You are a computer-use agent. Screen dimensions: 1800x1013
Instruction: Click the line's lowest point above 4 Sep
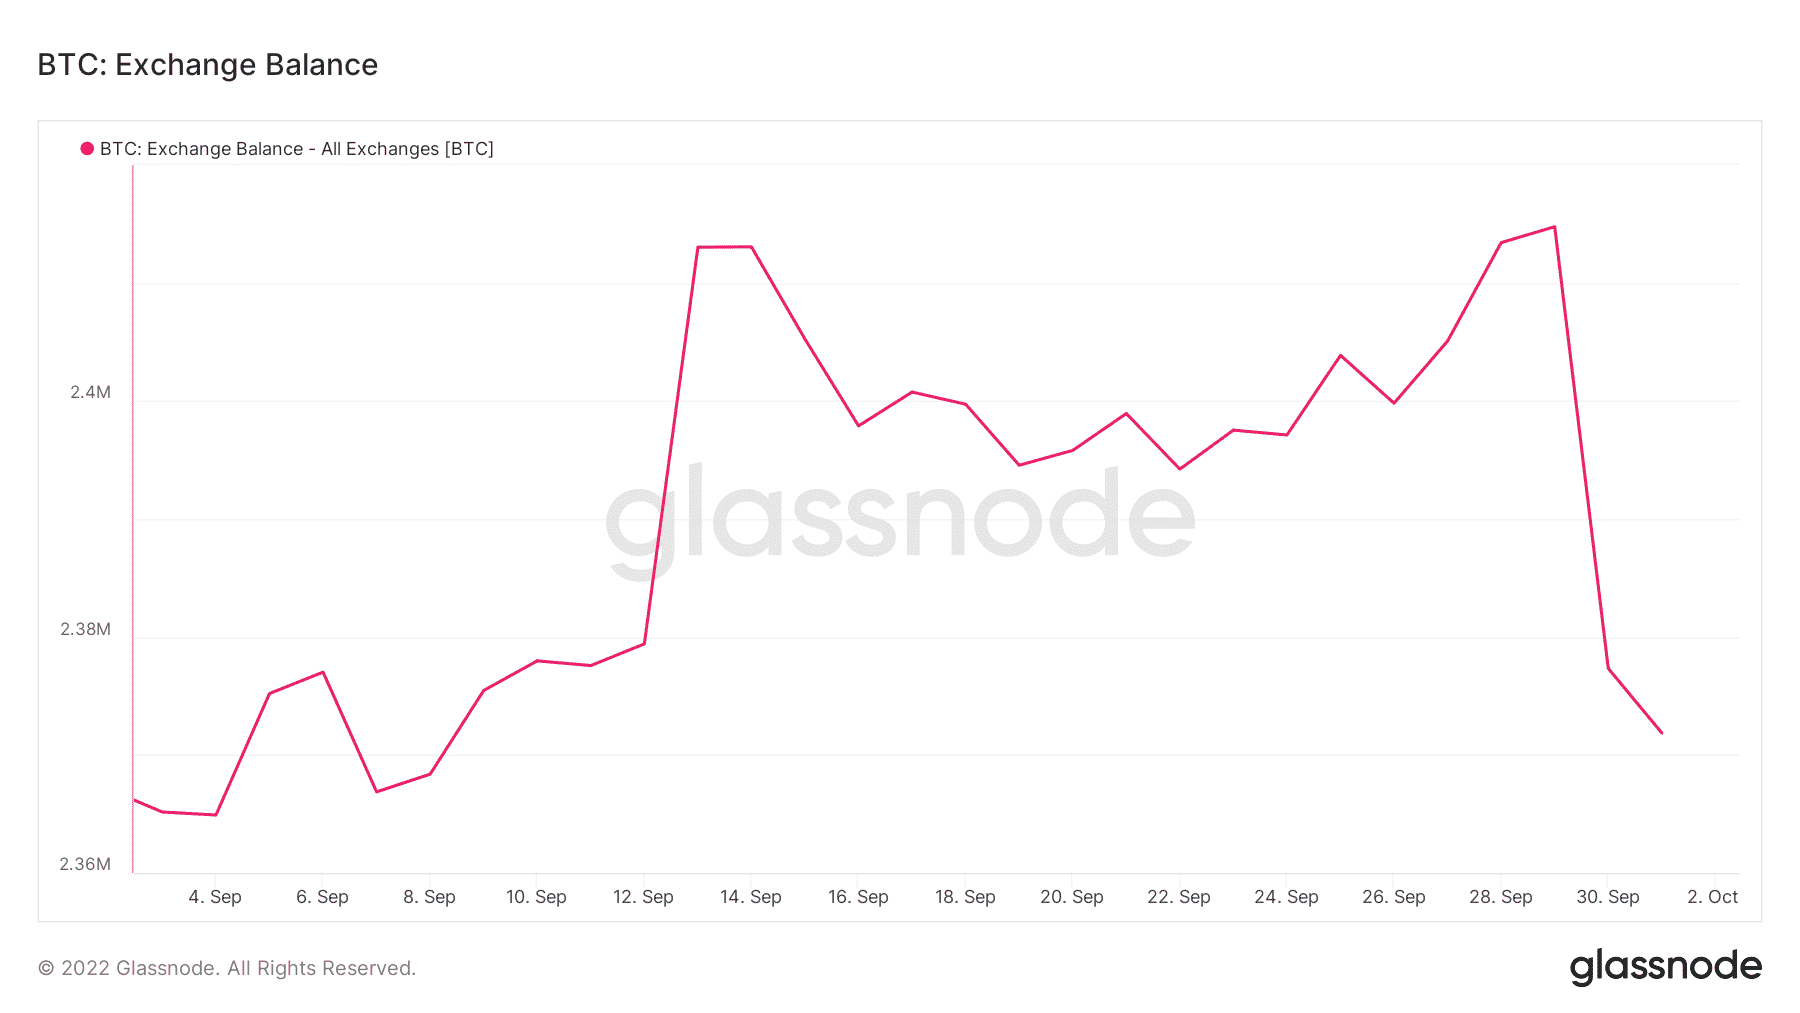click(x=216, y=815)
